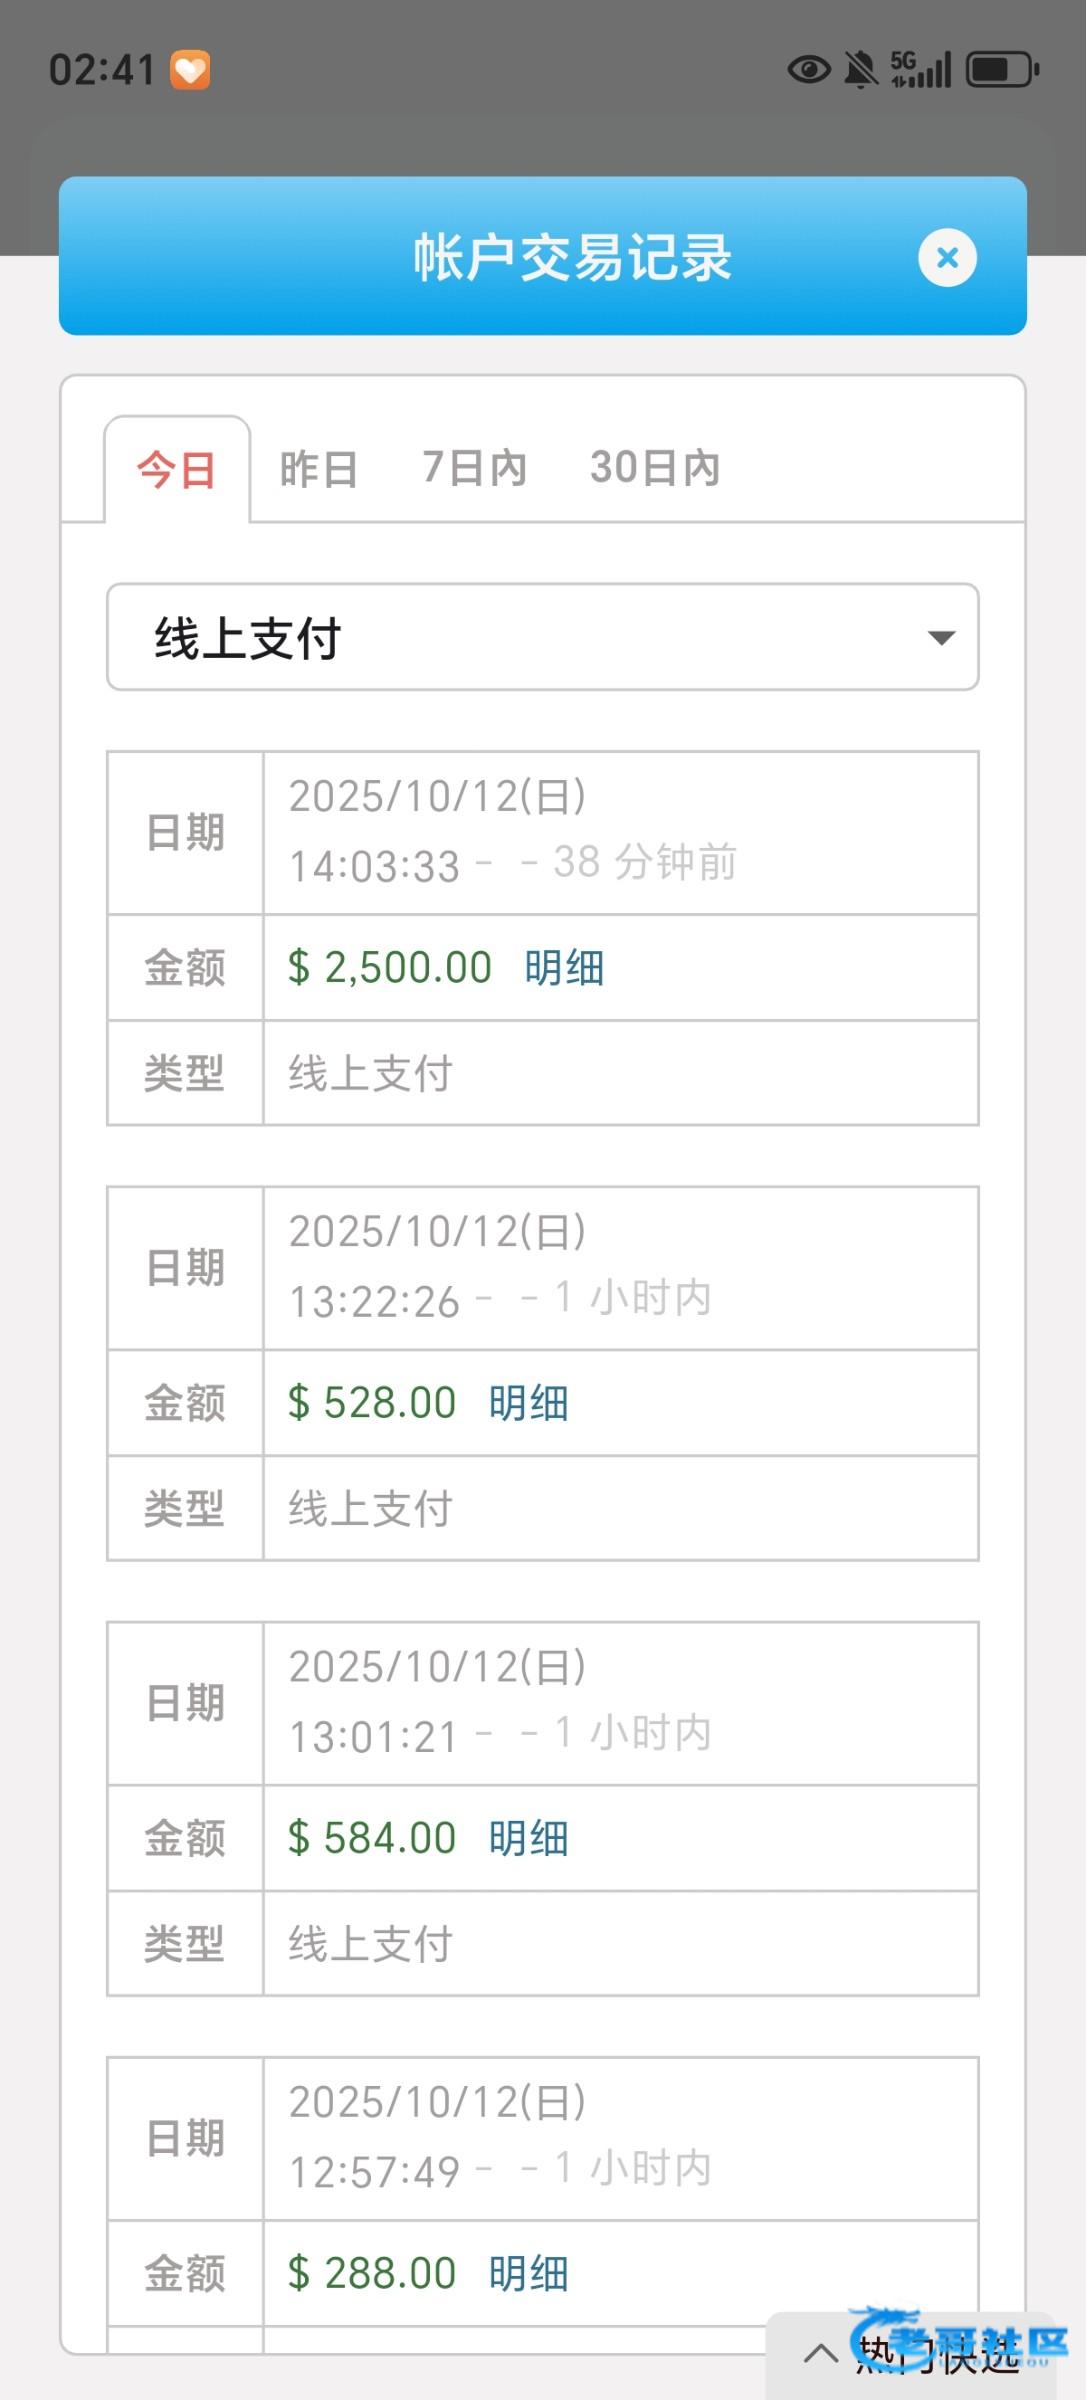Tap the muted notification bell icon
1086x2400 pixels.
[x=861, y=70]
